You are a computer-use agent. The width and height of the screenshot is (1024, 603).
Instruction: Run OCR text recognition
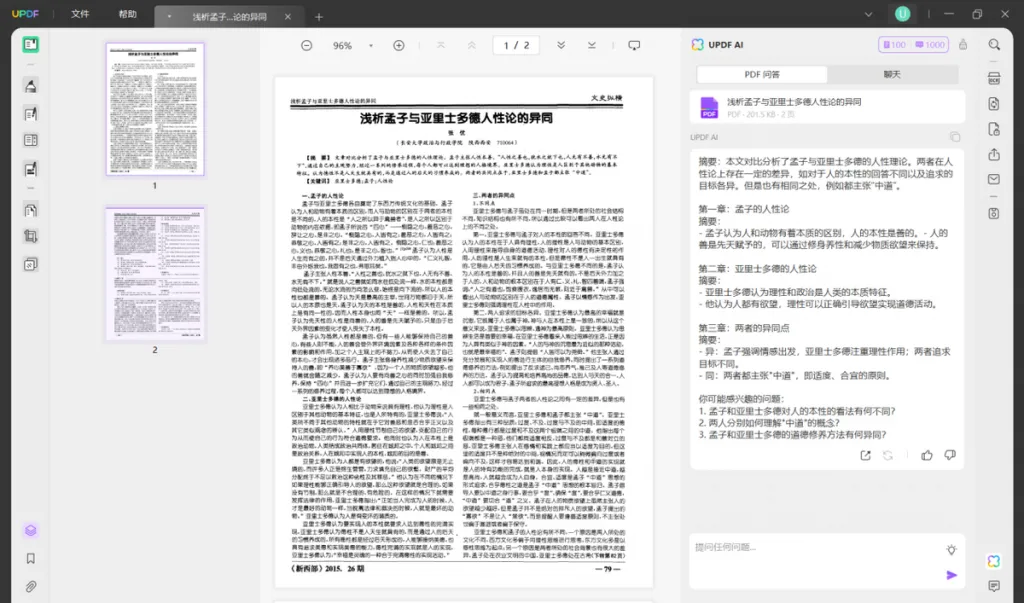point(994,78)
